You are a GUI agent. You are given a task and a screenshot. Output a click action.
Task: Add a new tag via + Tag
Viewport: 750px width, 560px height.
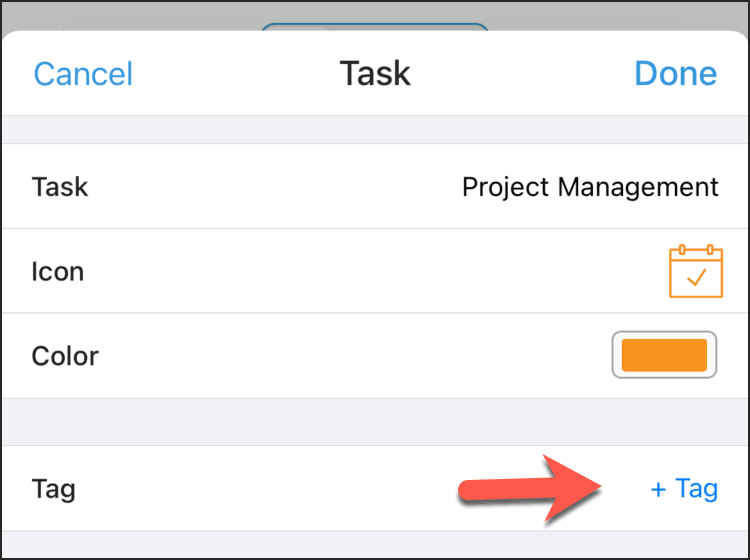684,489
